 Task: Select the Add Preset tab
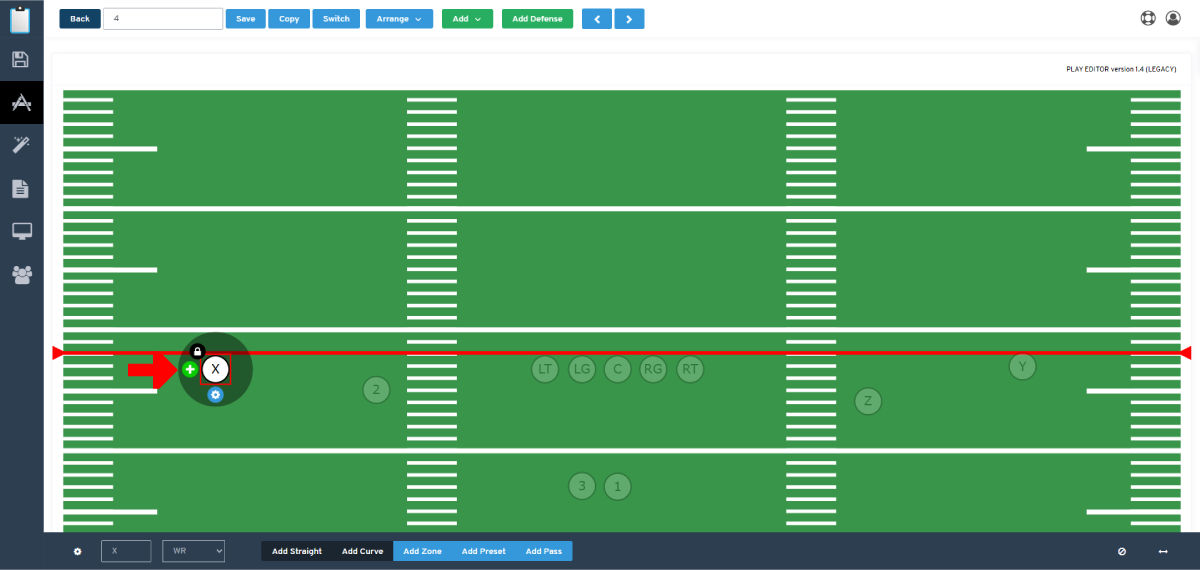(x=484, y=551)
